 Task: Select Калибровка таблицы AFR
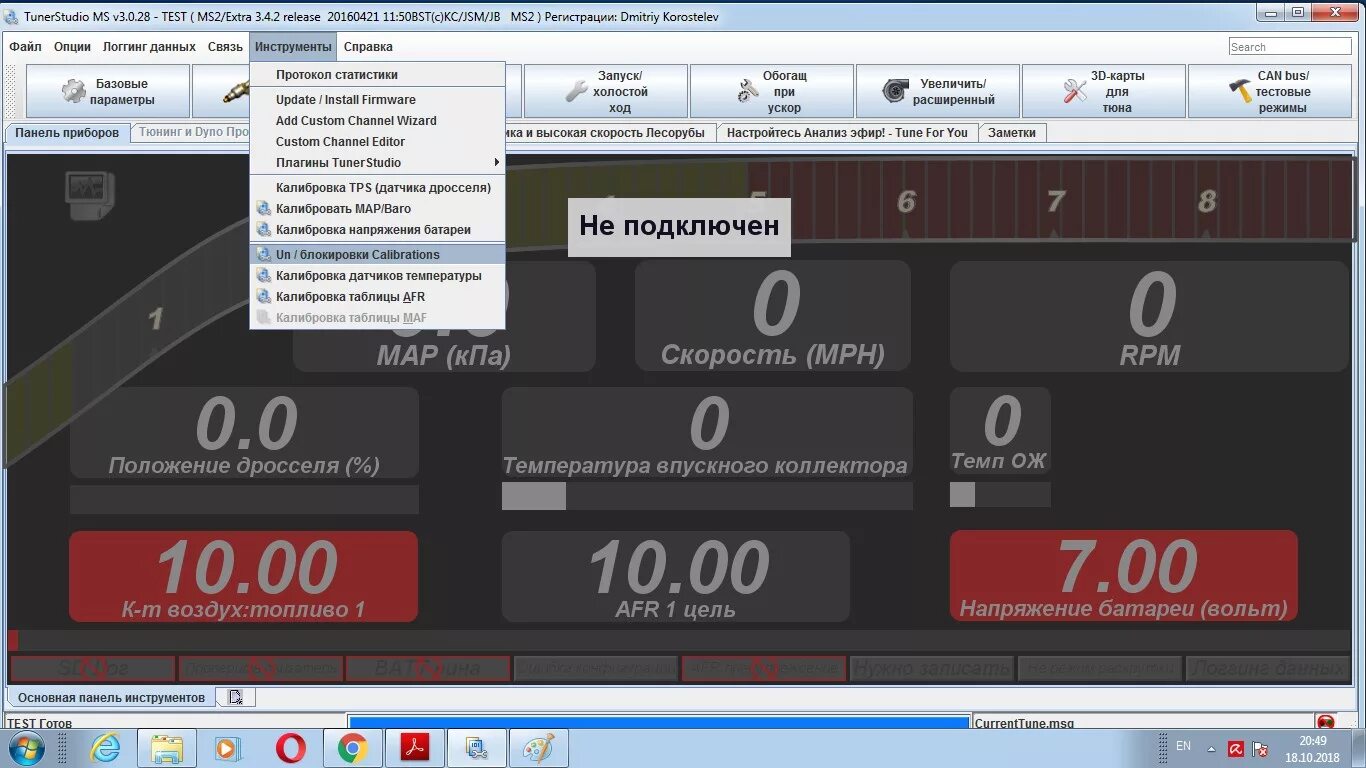[x=377, y=296]
